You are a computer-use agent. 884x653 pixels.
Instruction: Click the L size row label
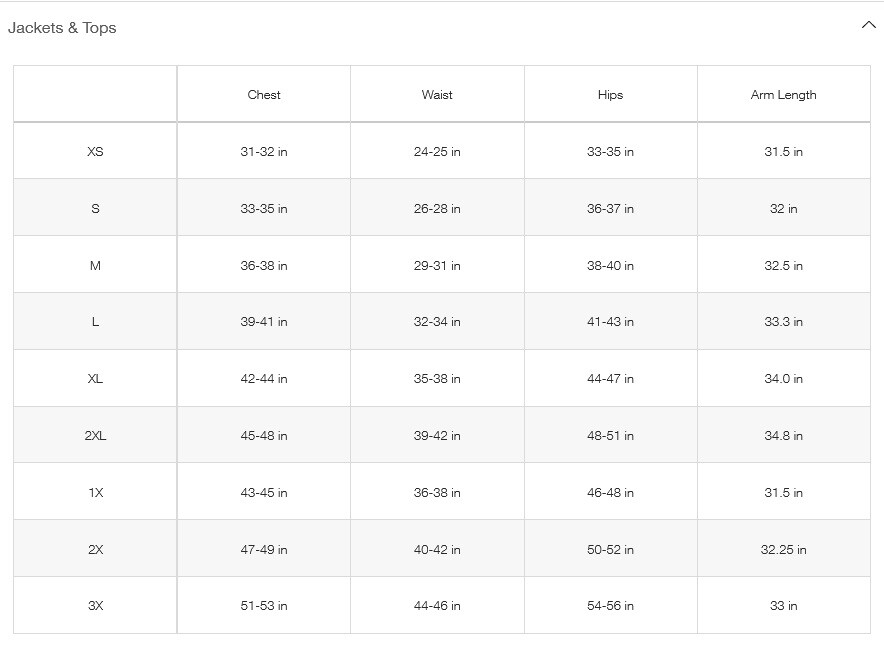95,321
